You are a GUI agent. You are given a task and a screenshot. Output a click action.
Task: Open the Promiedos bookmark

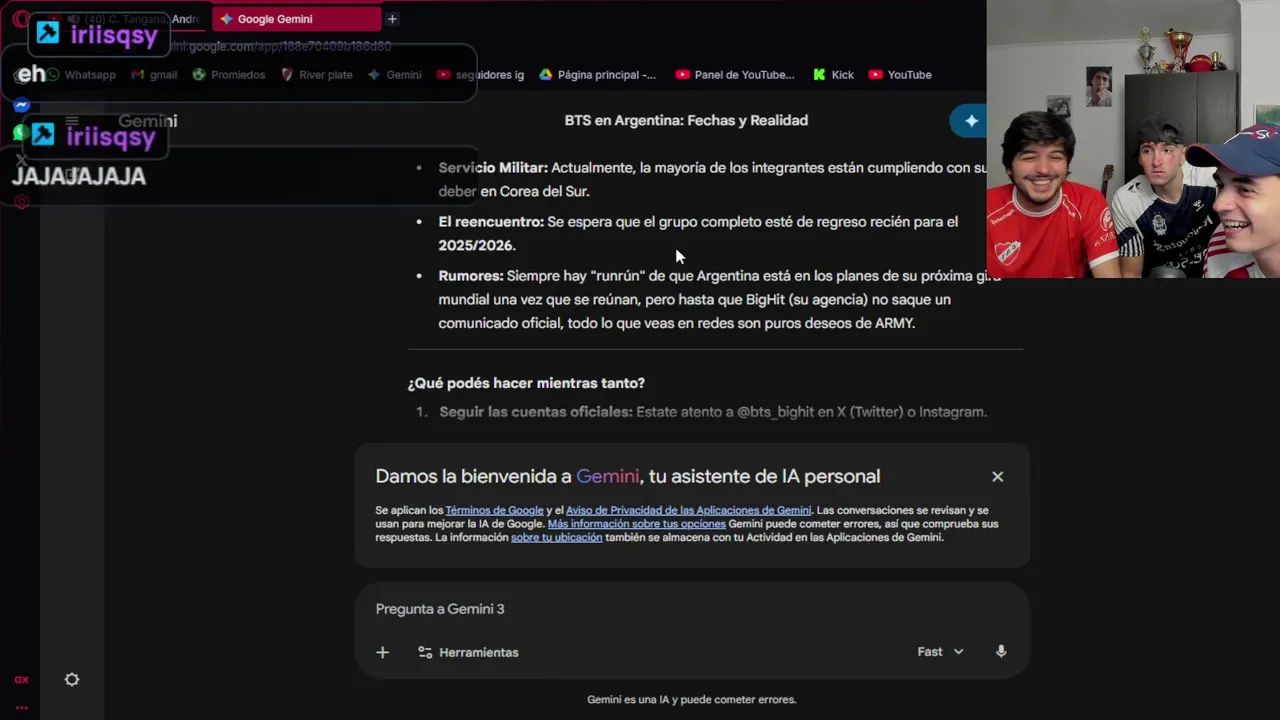[x=228, y=75]
